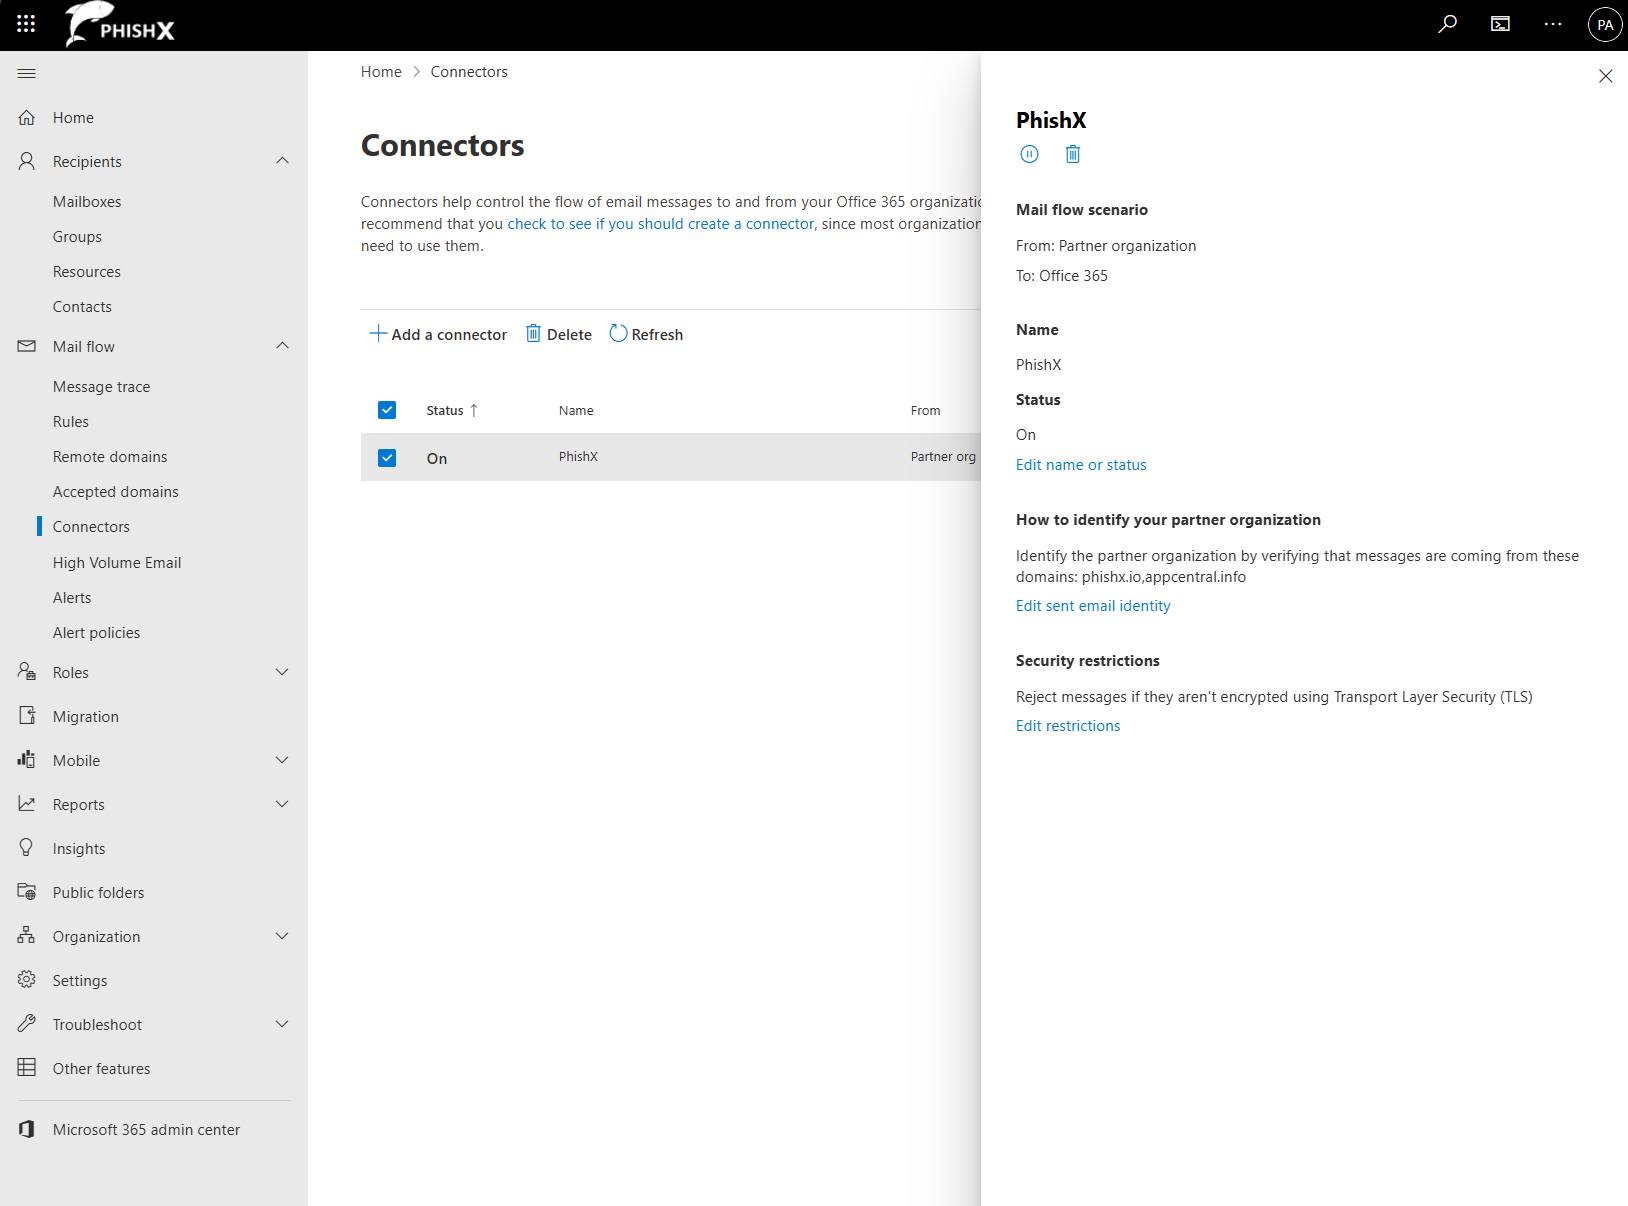Open search with magnifier icon
The height and width of the screenshot is (1206, 1628).
click(1447, 24)
